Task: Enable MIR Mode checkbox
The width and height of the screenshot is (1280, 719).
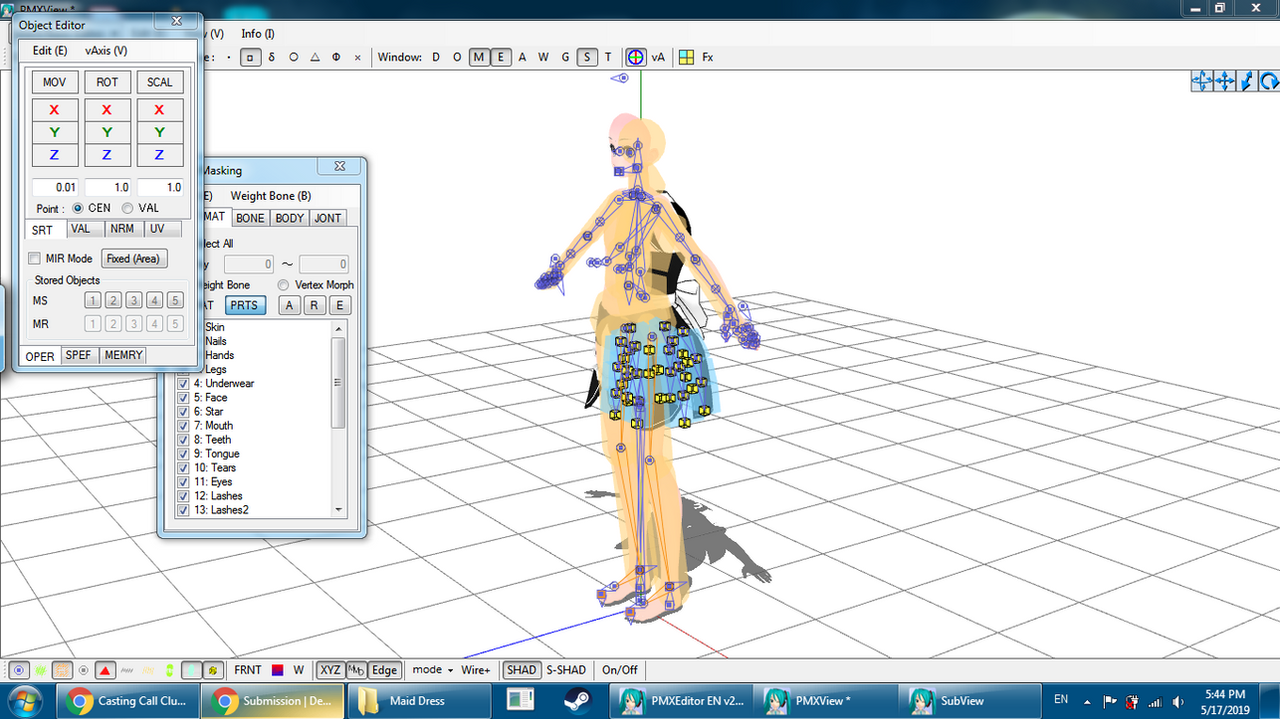Action: click(x=35, y=258)
